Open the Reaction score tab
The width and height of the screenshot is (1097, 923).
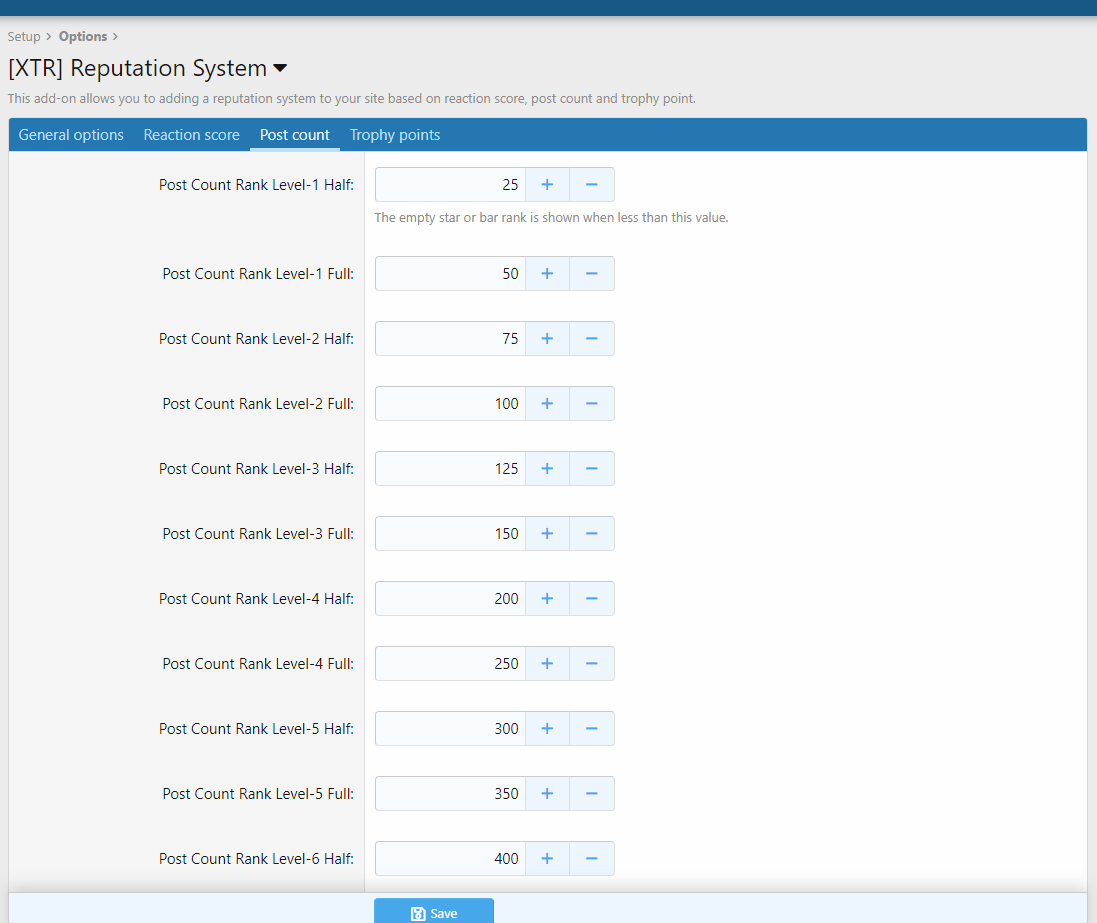(x=191, y=135)
